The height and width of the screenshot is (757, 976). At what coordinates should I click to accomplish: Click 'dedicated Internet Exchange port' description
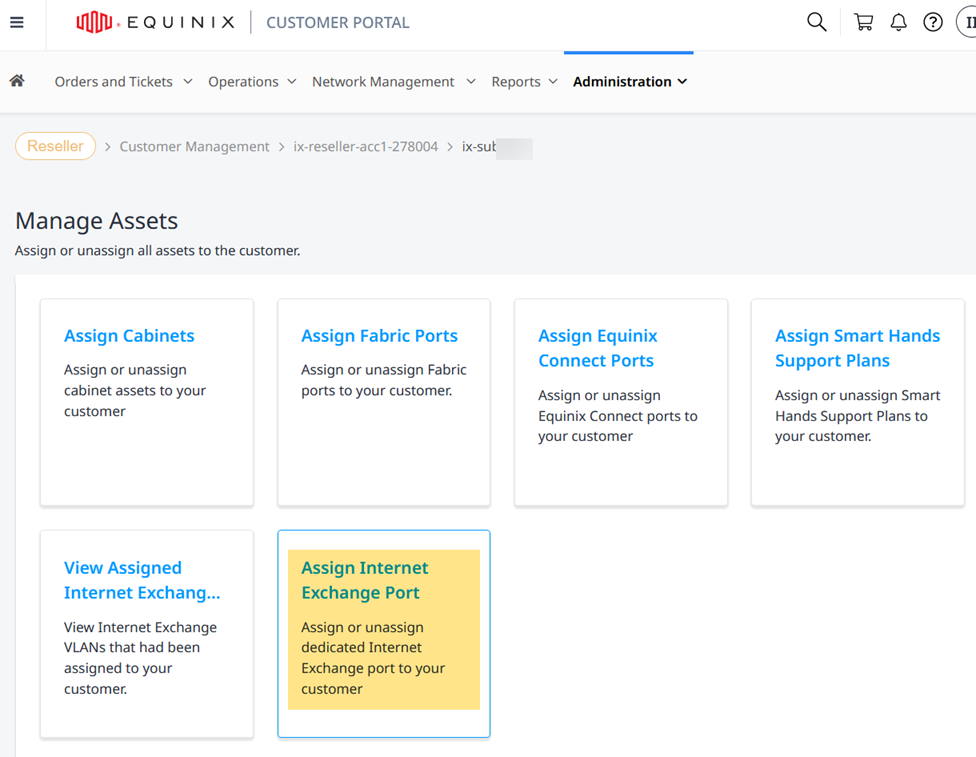373,658
